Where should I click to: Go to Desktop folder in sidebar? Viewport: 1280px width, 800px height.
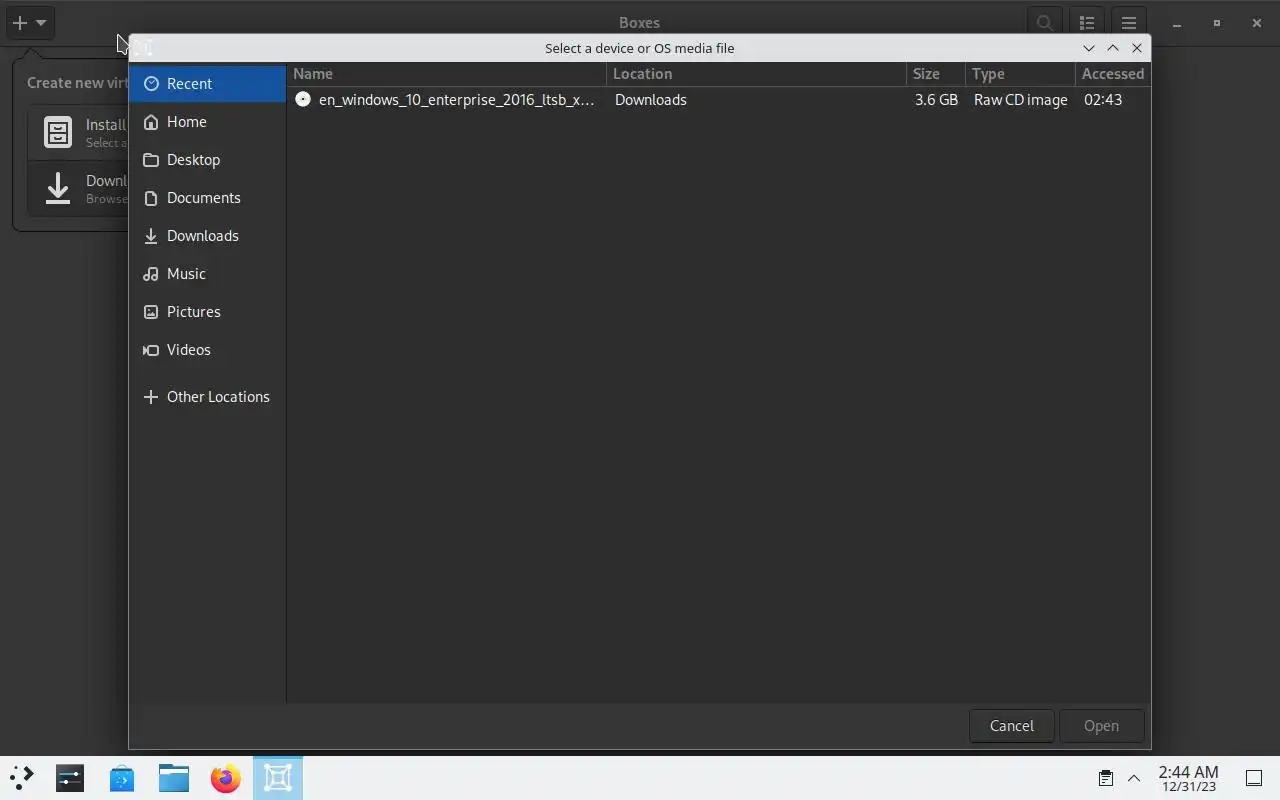[x=207, y=160]
